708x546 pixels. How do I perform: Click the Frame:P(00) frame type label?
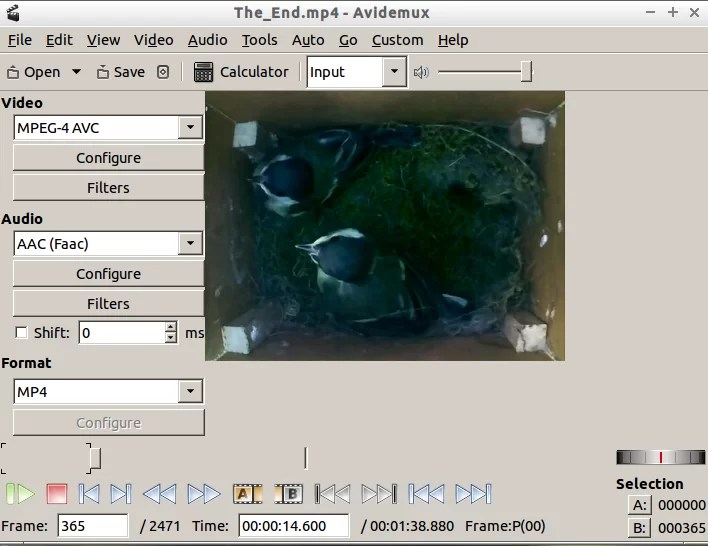pos(505,526)
